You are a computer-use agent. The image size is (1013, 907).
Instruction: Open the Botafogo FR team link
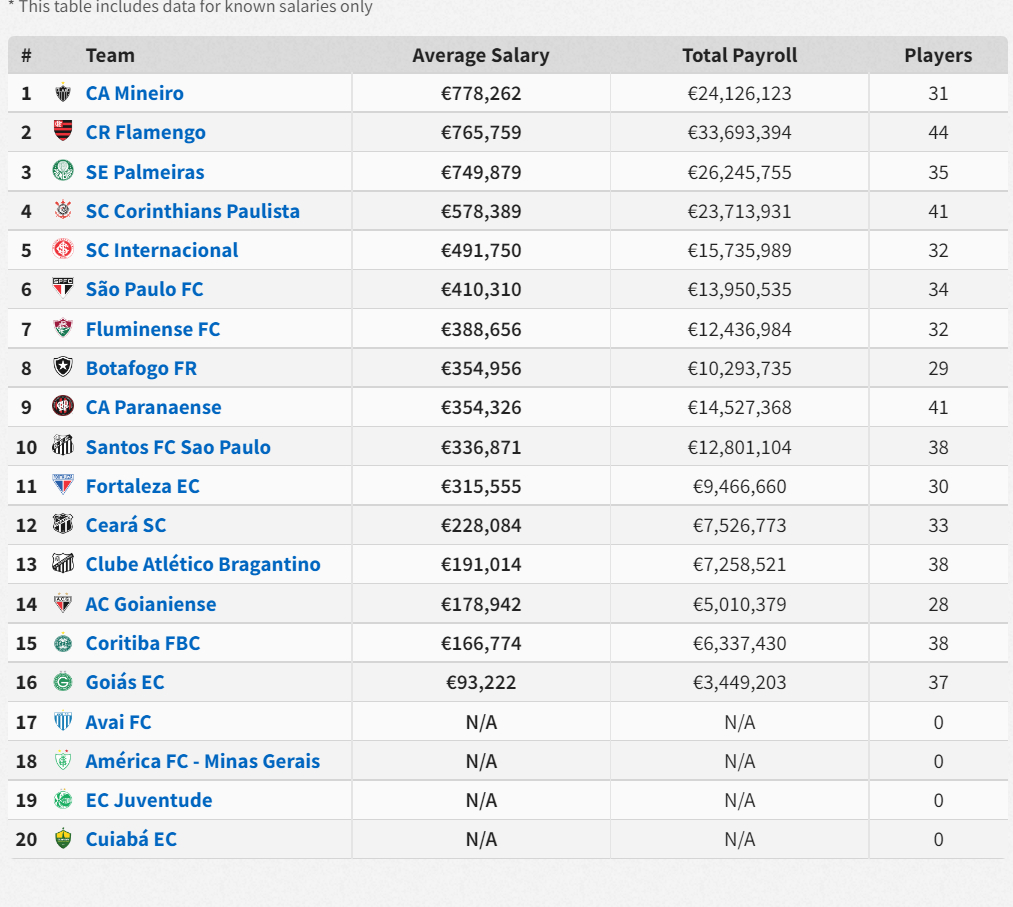[141, 368]
